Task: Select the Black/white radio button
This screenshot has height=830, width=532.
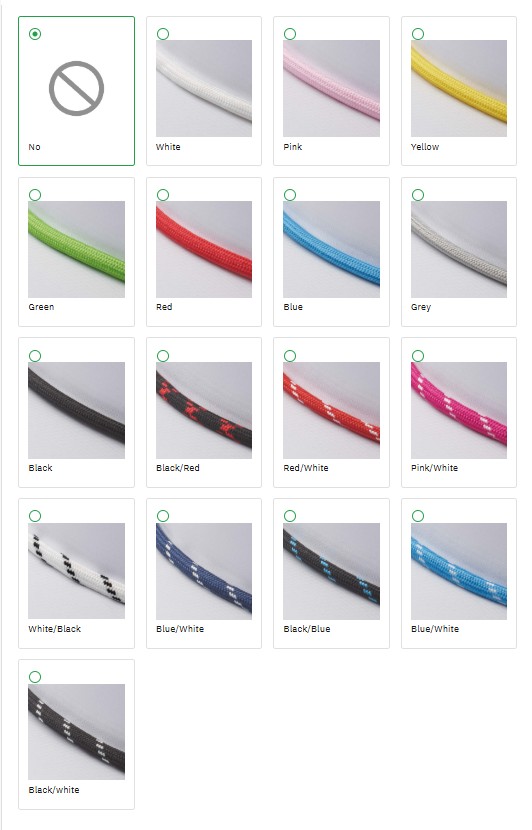Action: click(35, 676)
